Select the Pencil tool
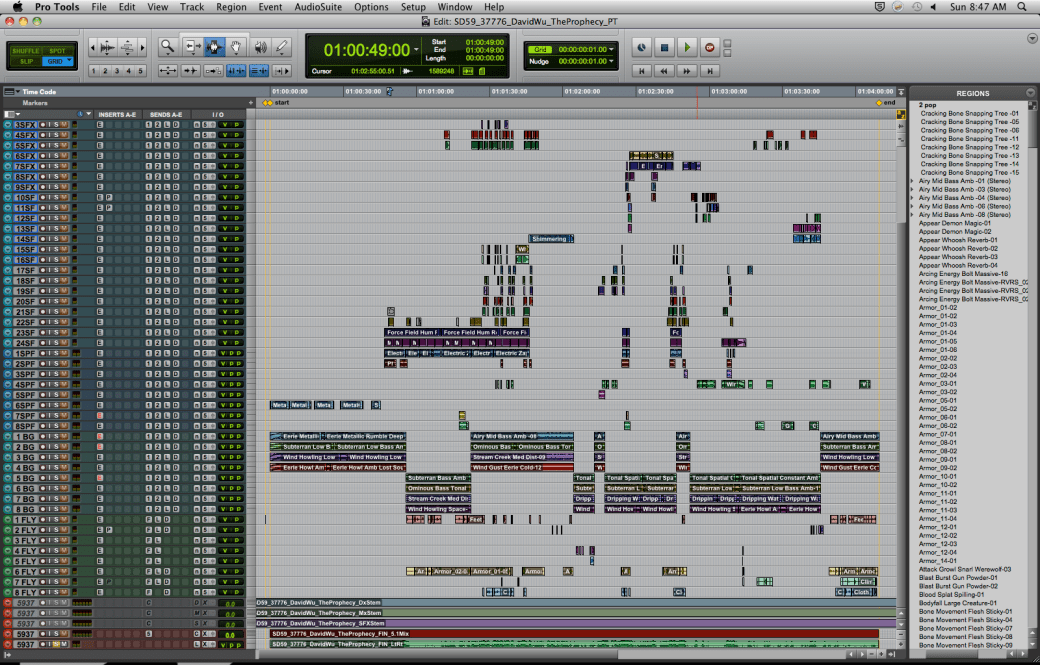Viewport: 1040px width, 665px height. tap(281, 47)
